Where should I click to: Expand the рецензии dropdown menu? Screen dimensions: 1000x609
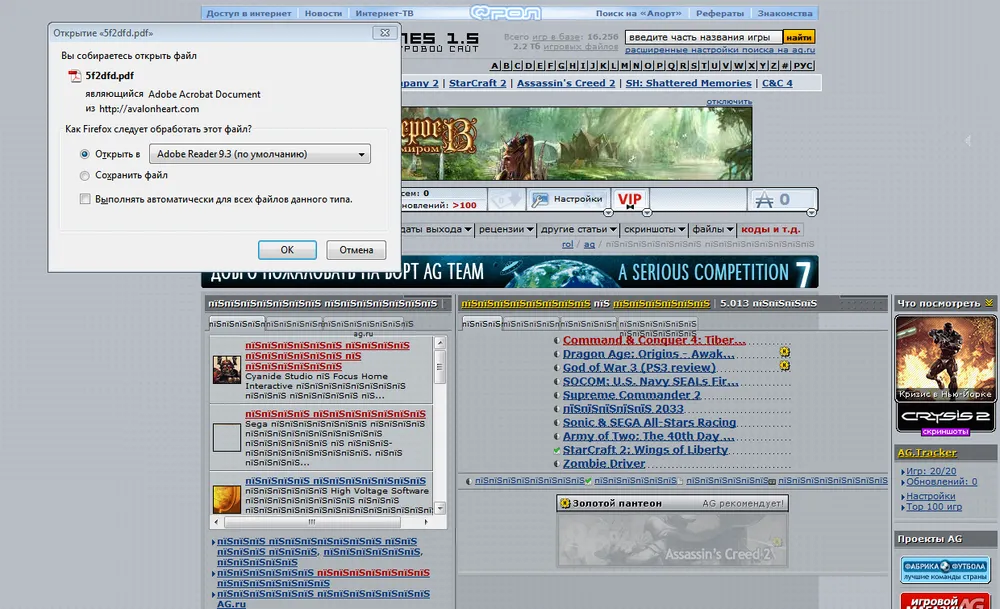point(506,229)
